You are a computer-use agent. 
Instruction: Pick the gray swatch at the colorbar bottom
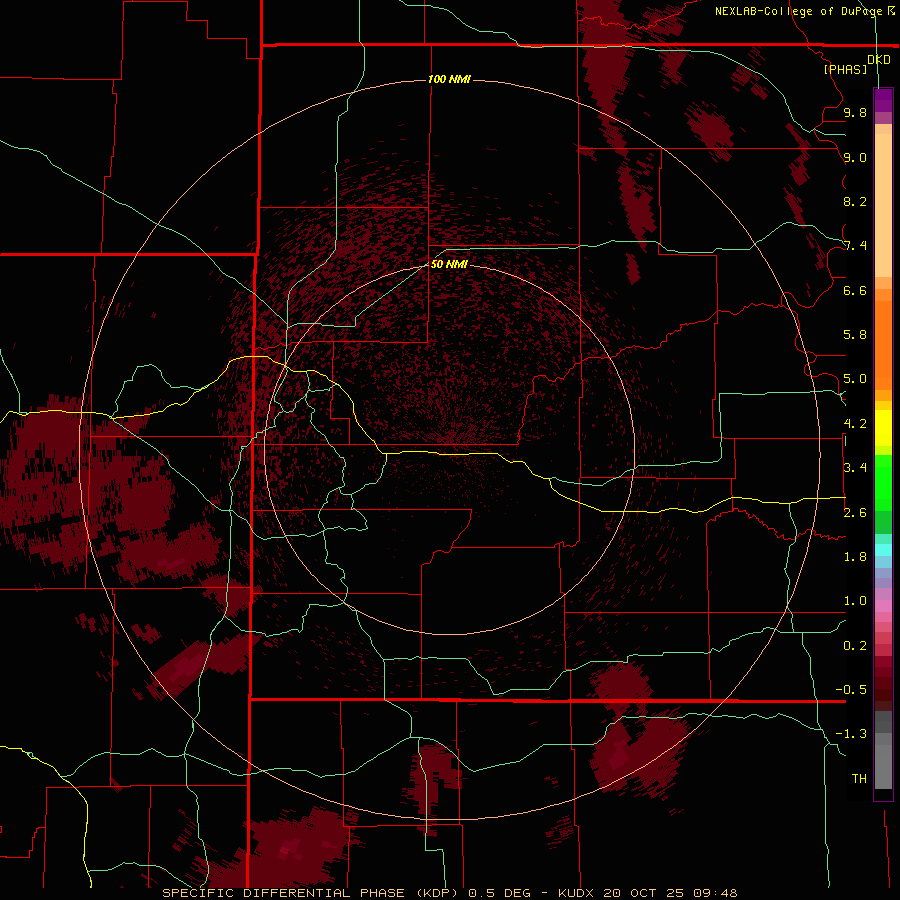pyautogui.click(x=883, y=766)
